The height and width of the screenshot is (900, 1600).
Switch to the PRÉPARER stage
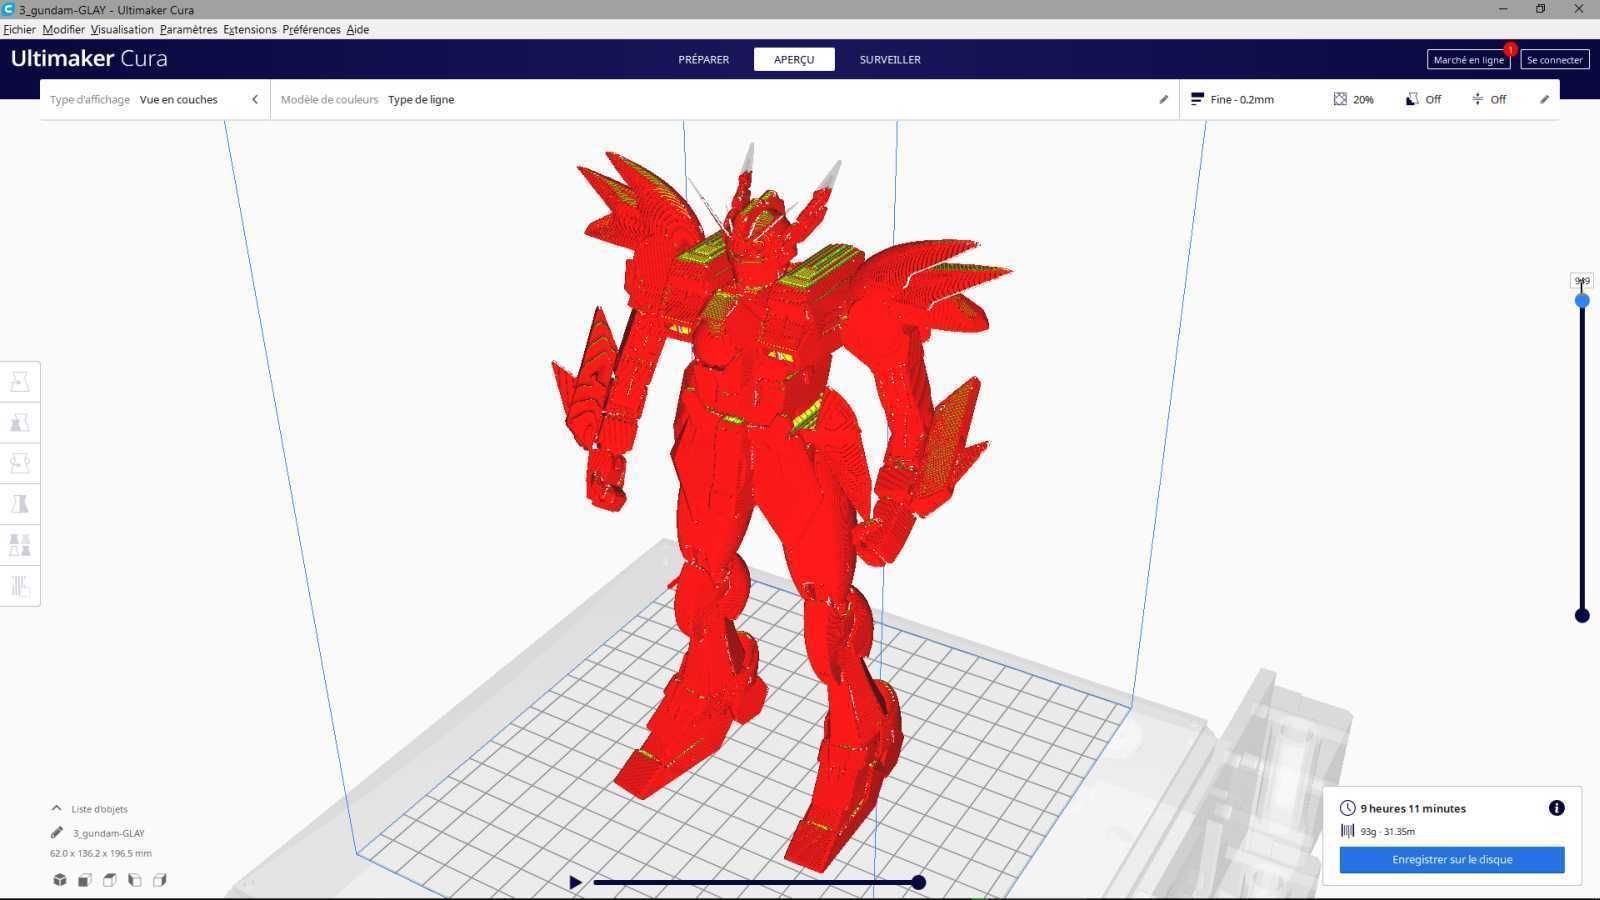(704, 59)
